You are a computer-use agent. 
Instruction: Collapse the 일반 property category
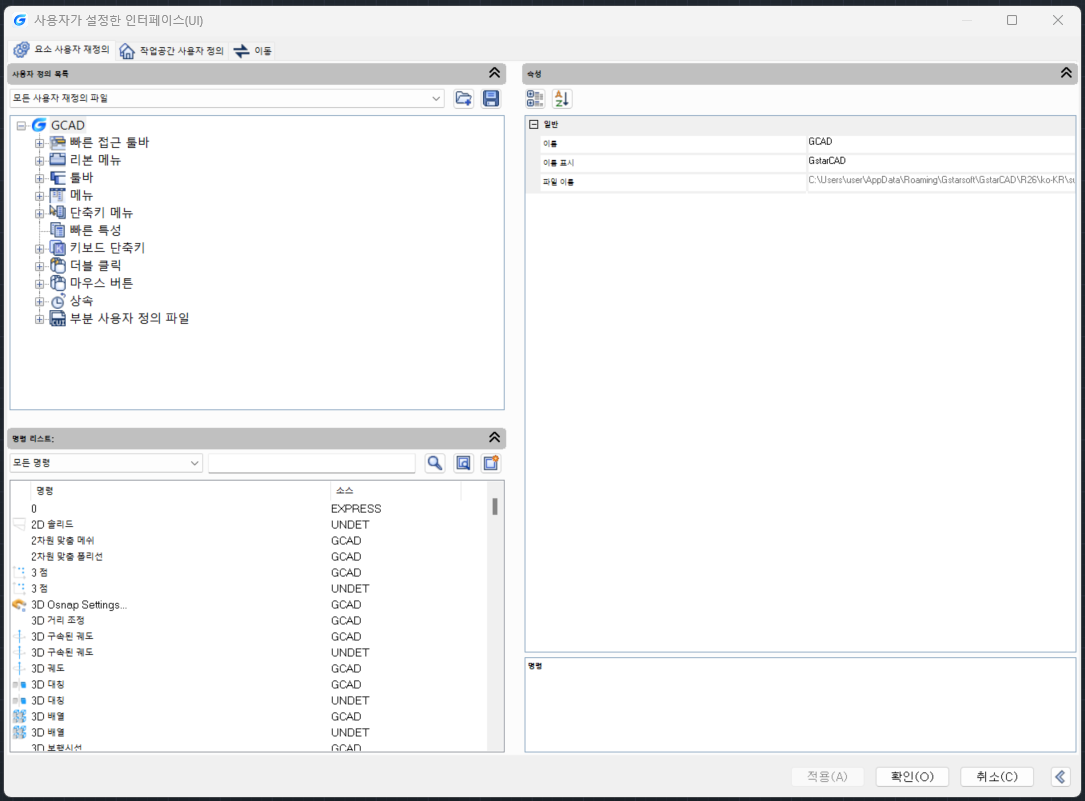(534, 124)
